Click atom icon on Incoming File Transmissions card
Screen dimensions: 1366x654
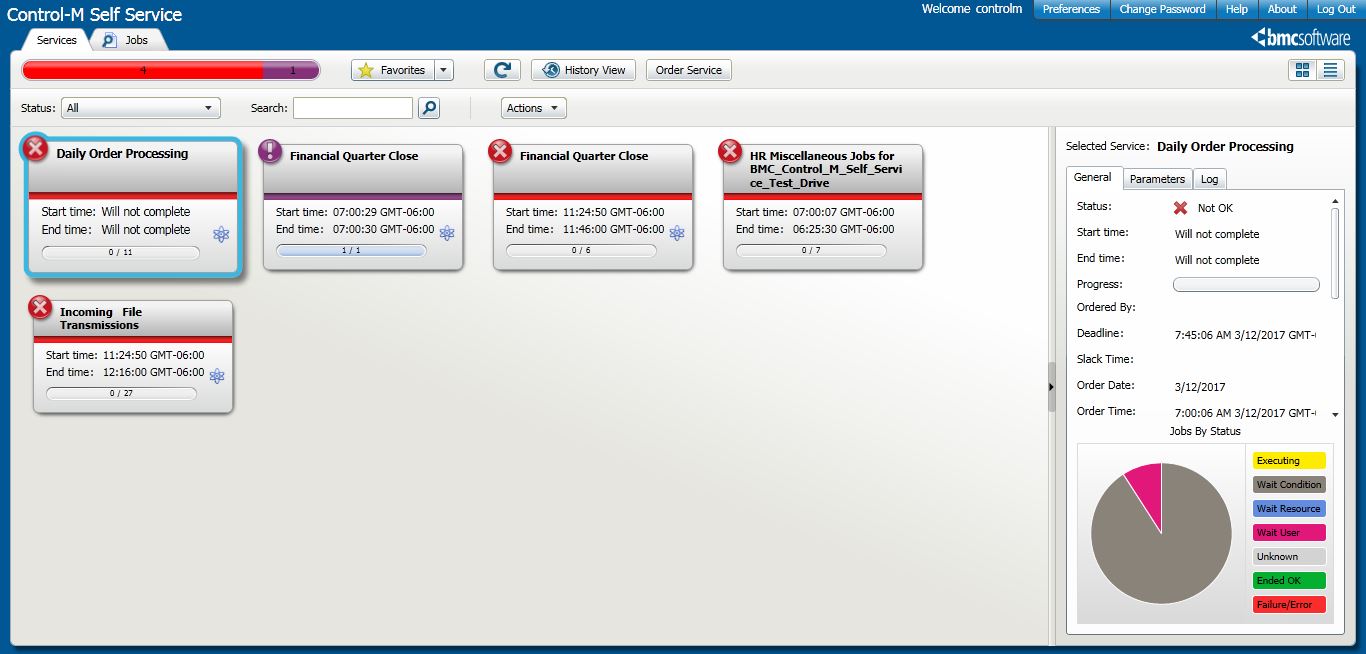pos(217,376)
